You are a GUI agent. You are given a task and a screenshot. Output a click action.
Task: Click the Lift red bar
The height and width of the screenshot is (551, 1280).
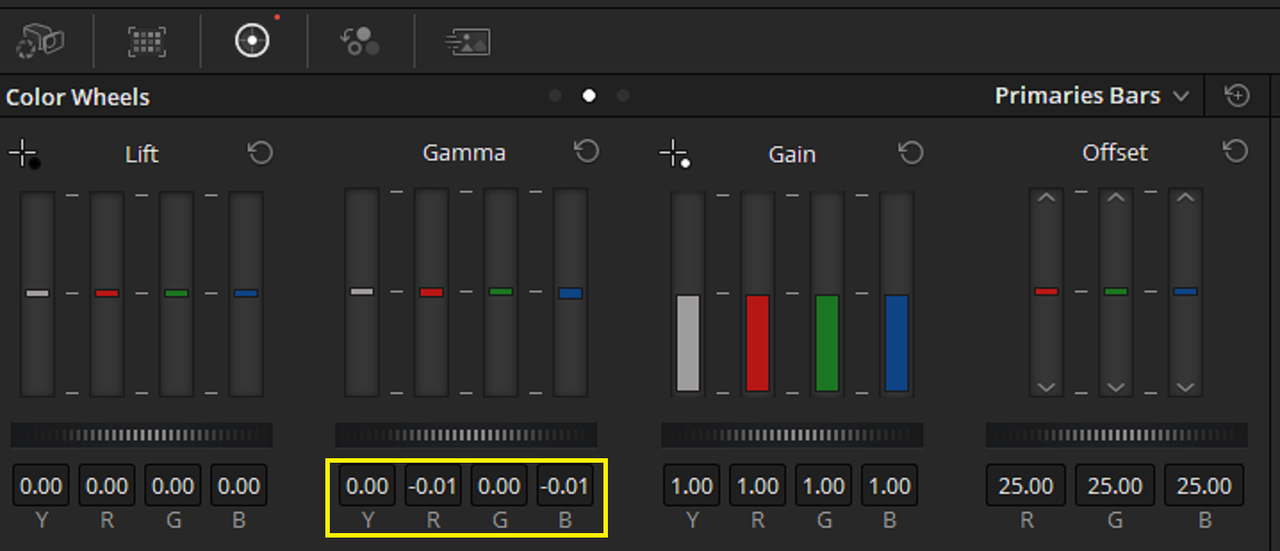click(x=107, y=294)
